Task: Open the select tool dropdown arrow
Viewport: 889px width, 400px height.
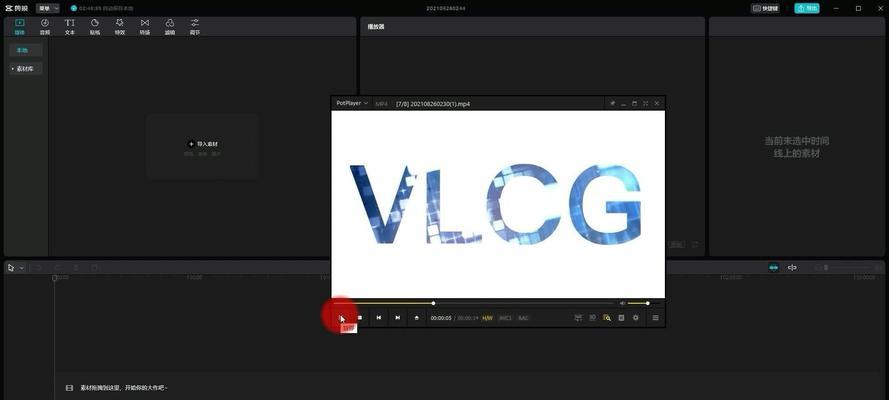Action: 22,268
